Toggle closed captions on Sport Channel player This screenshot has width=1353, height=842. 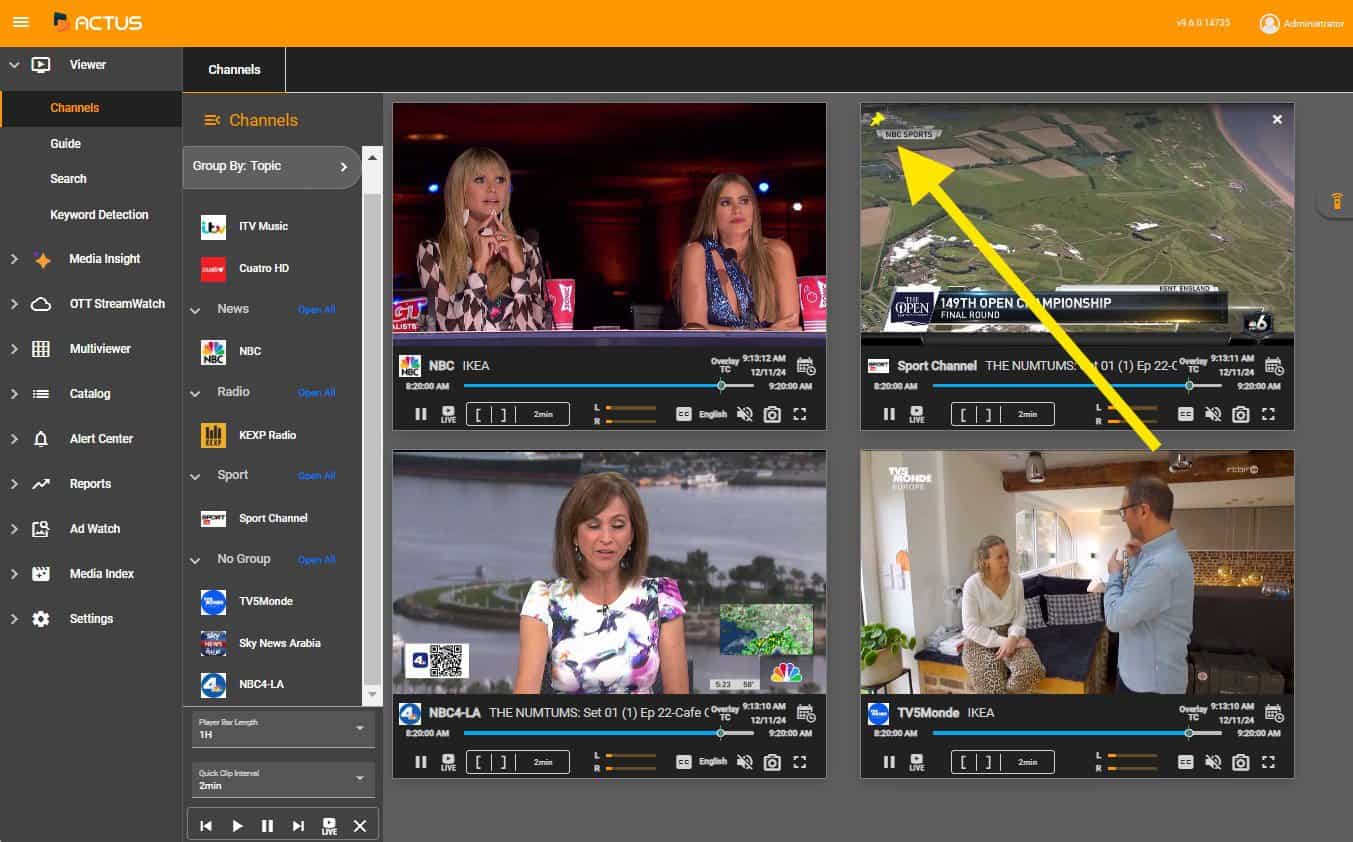(1185, 414)
